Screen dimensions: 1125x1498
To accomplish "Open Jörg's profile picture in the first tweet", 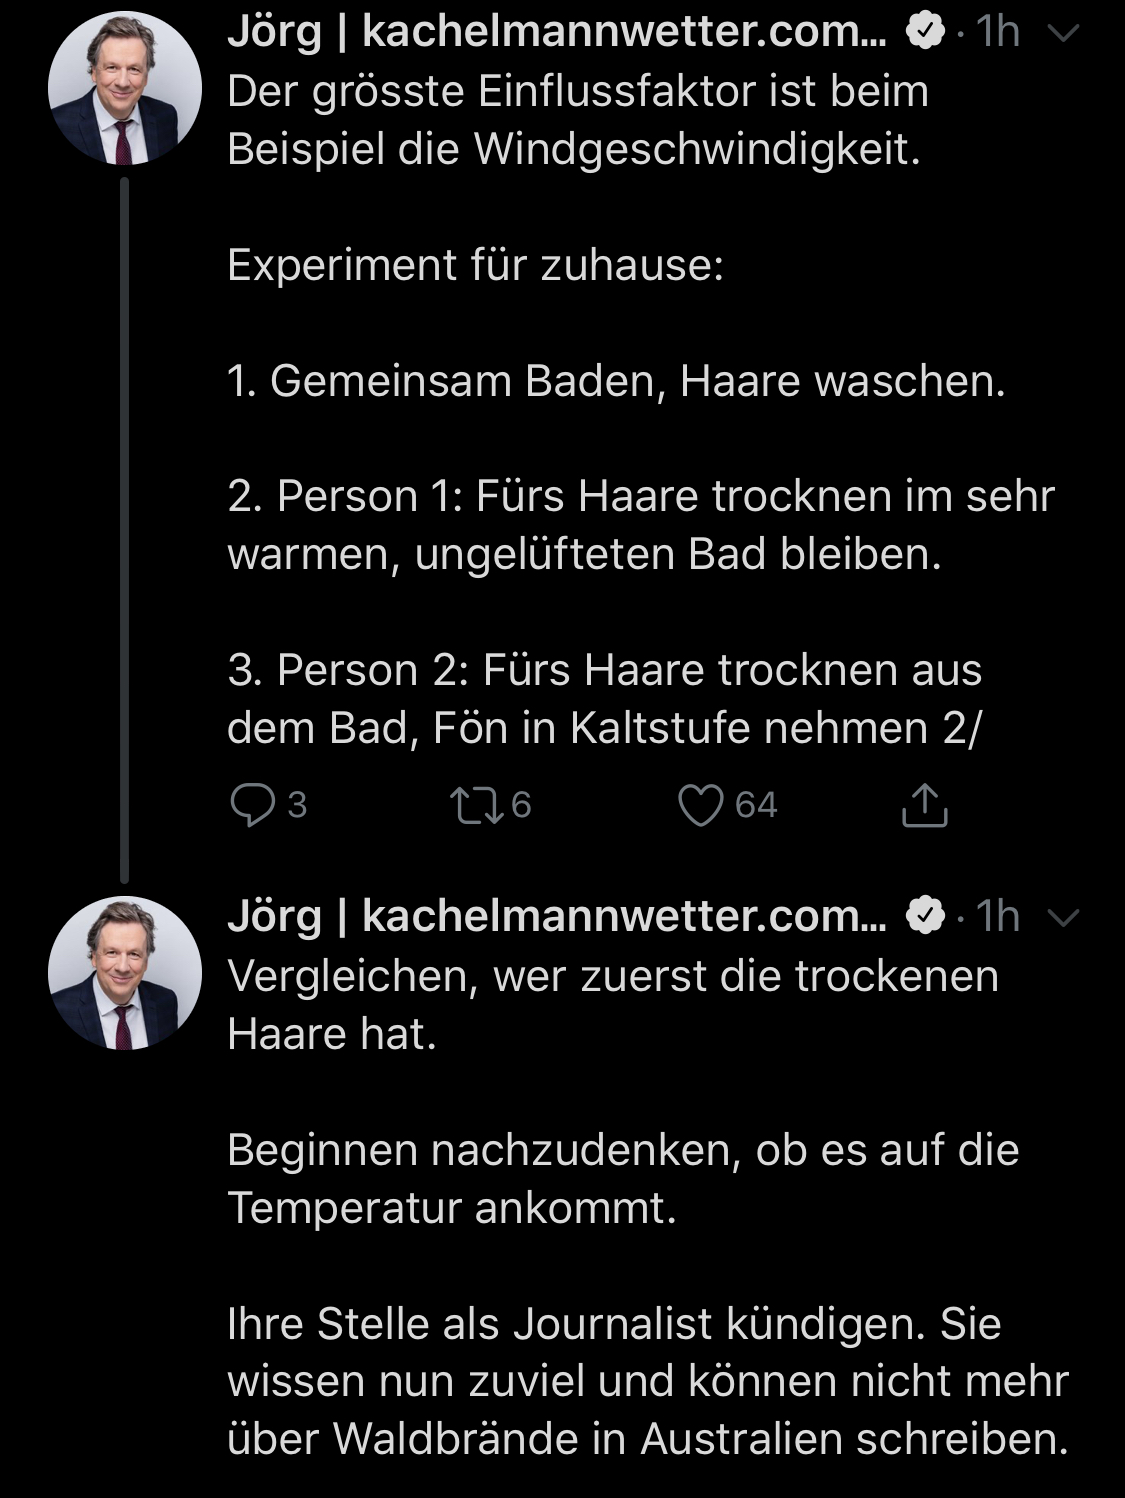I will coord(124,88).
